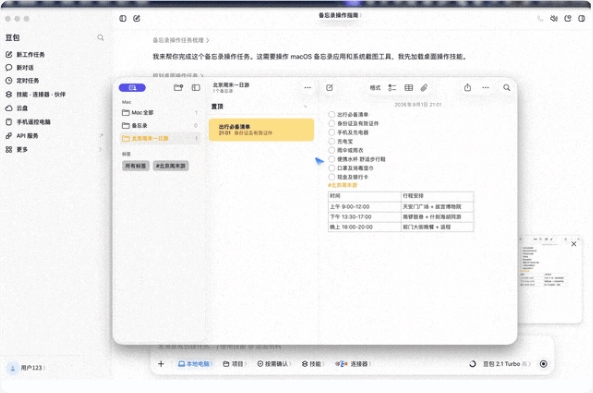Search in the Doubao sidebar
Screen dimensions: 593x393
[x=100, y=37]
